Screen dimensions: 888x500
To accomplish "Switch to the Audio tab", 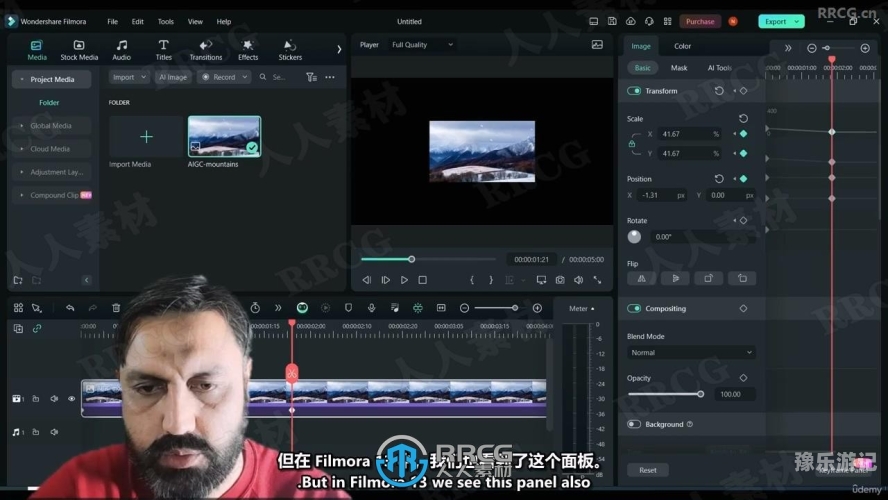I will [121, 50].
